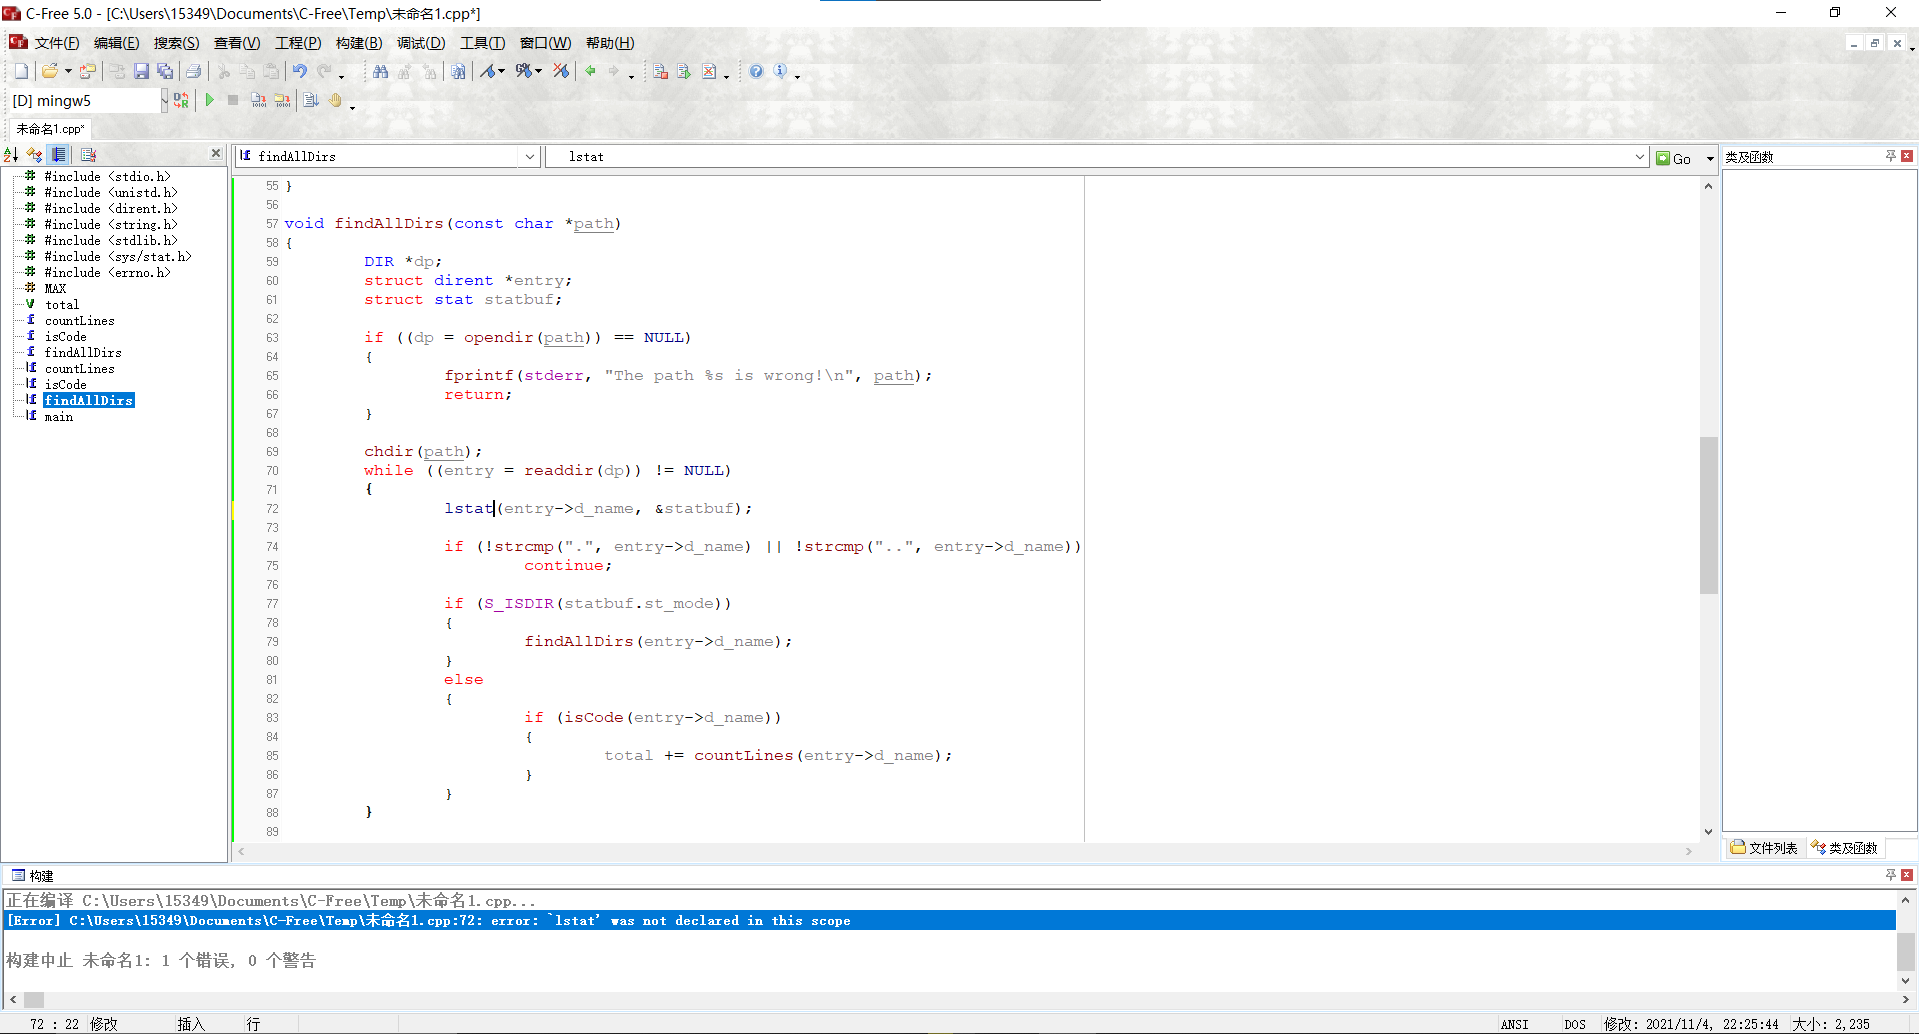The height and width of the screenshot is (1034, 1919).
Task: Create a new file with toolbar icon
Action: click(21, 71)
